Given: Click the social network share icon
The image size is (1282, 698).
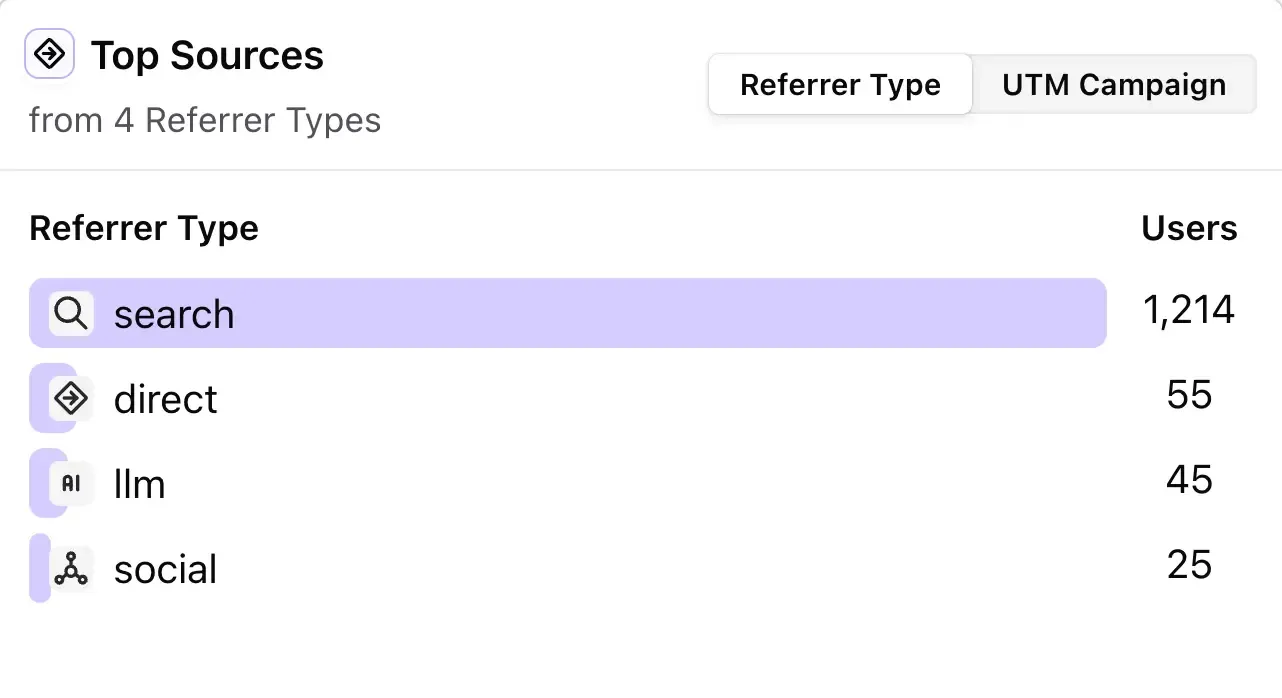Looking at the screenshot, I should (x=70, y=568).
